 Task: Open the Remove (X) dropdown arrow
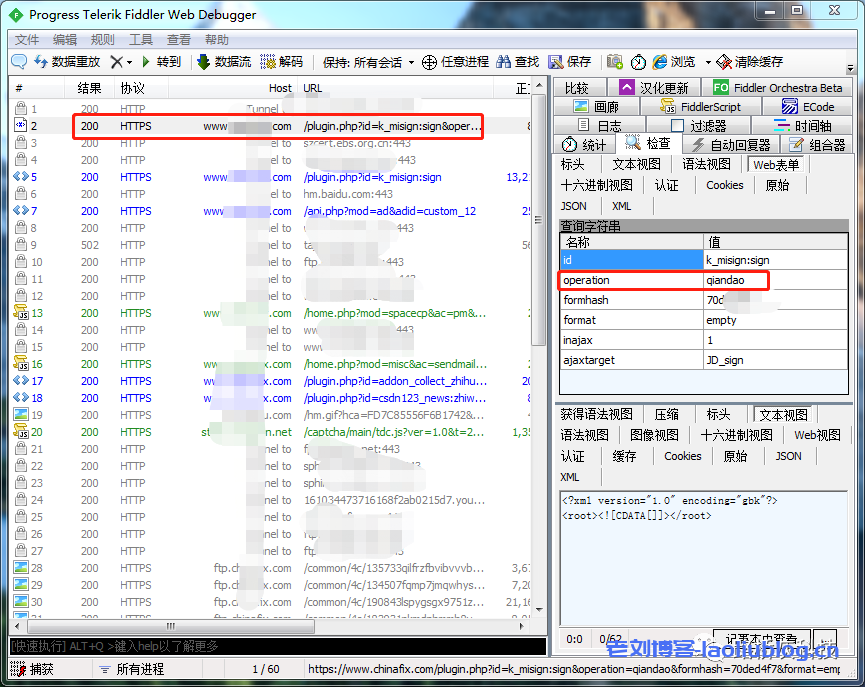129,62
